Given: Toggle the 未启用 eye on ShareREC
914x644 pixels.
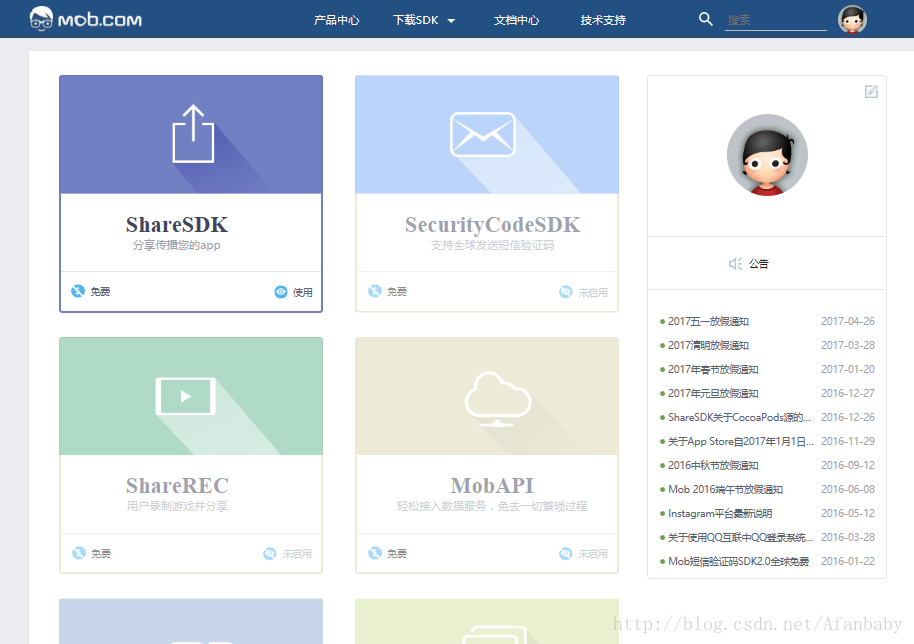Looking at the screenshot, I should tap(269, 554).
